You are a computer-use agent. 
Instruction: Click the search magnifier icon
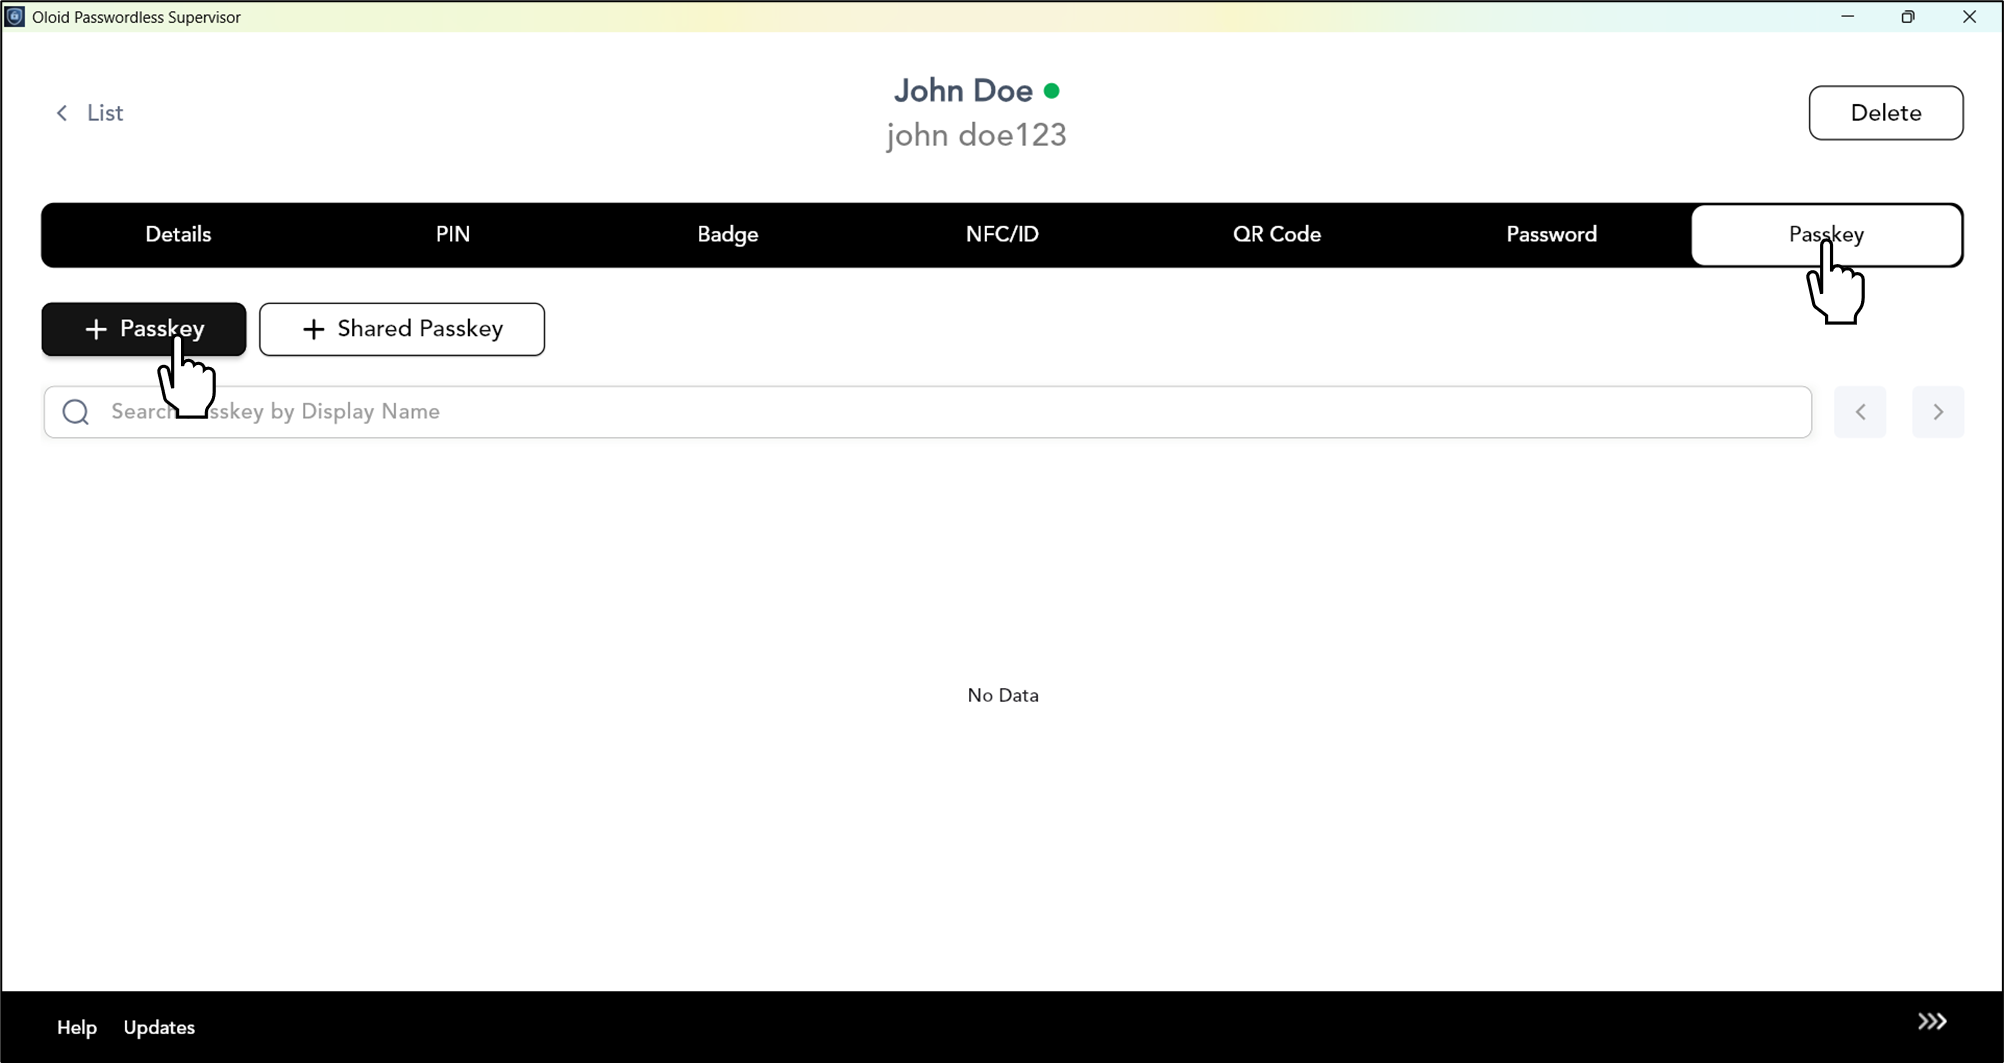[x=76, y=412]
